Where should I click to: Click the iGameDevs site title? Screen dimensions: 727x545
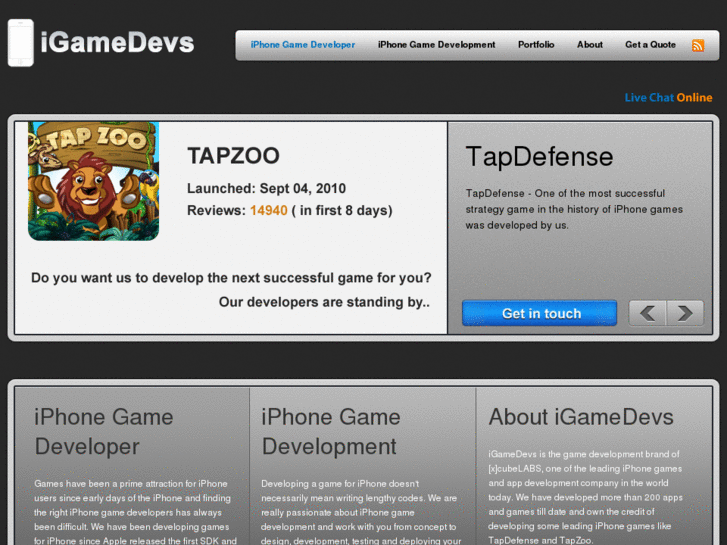pyautogui.click(x=117, y=43)
